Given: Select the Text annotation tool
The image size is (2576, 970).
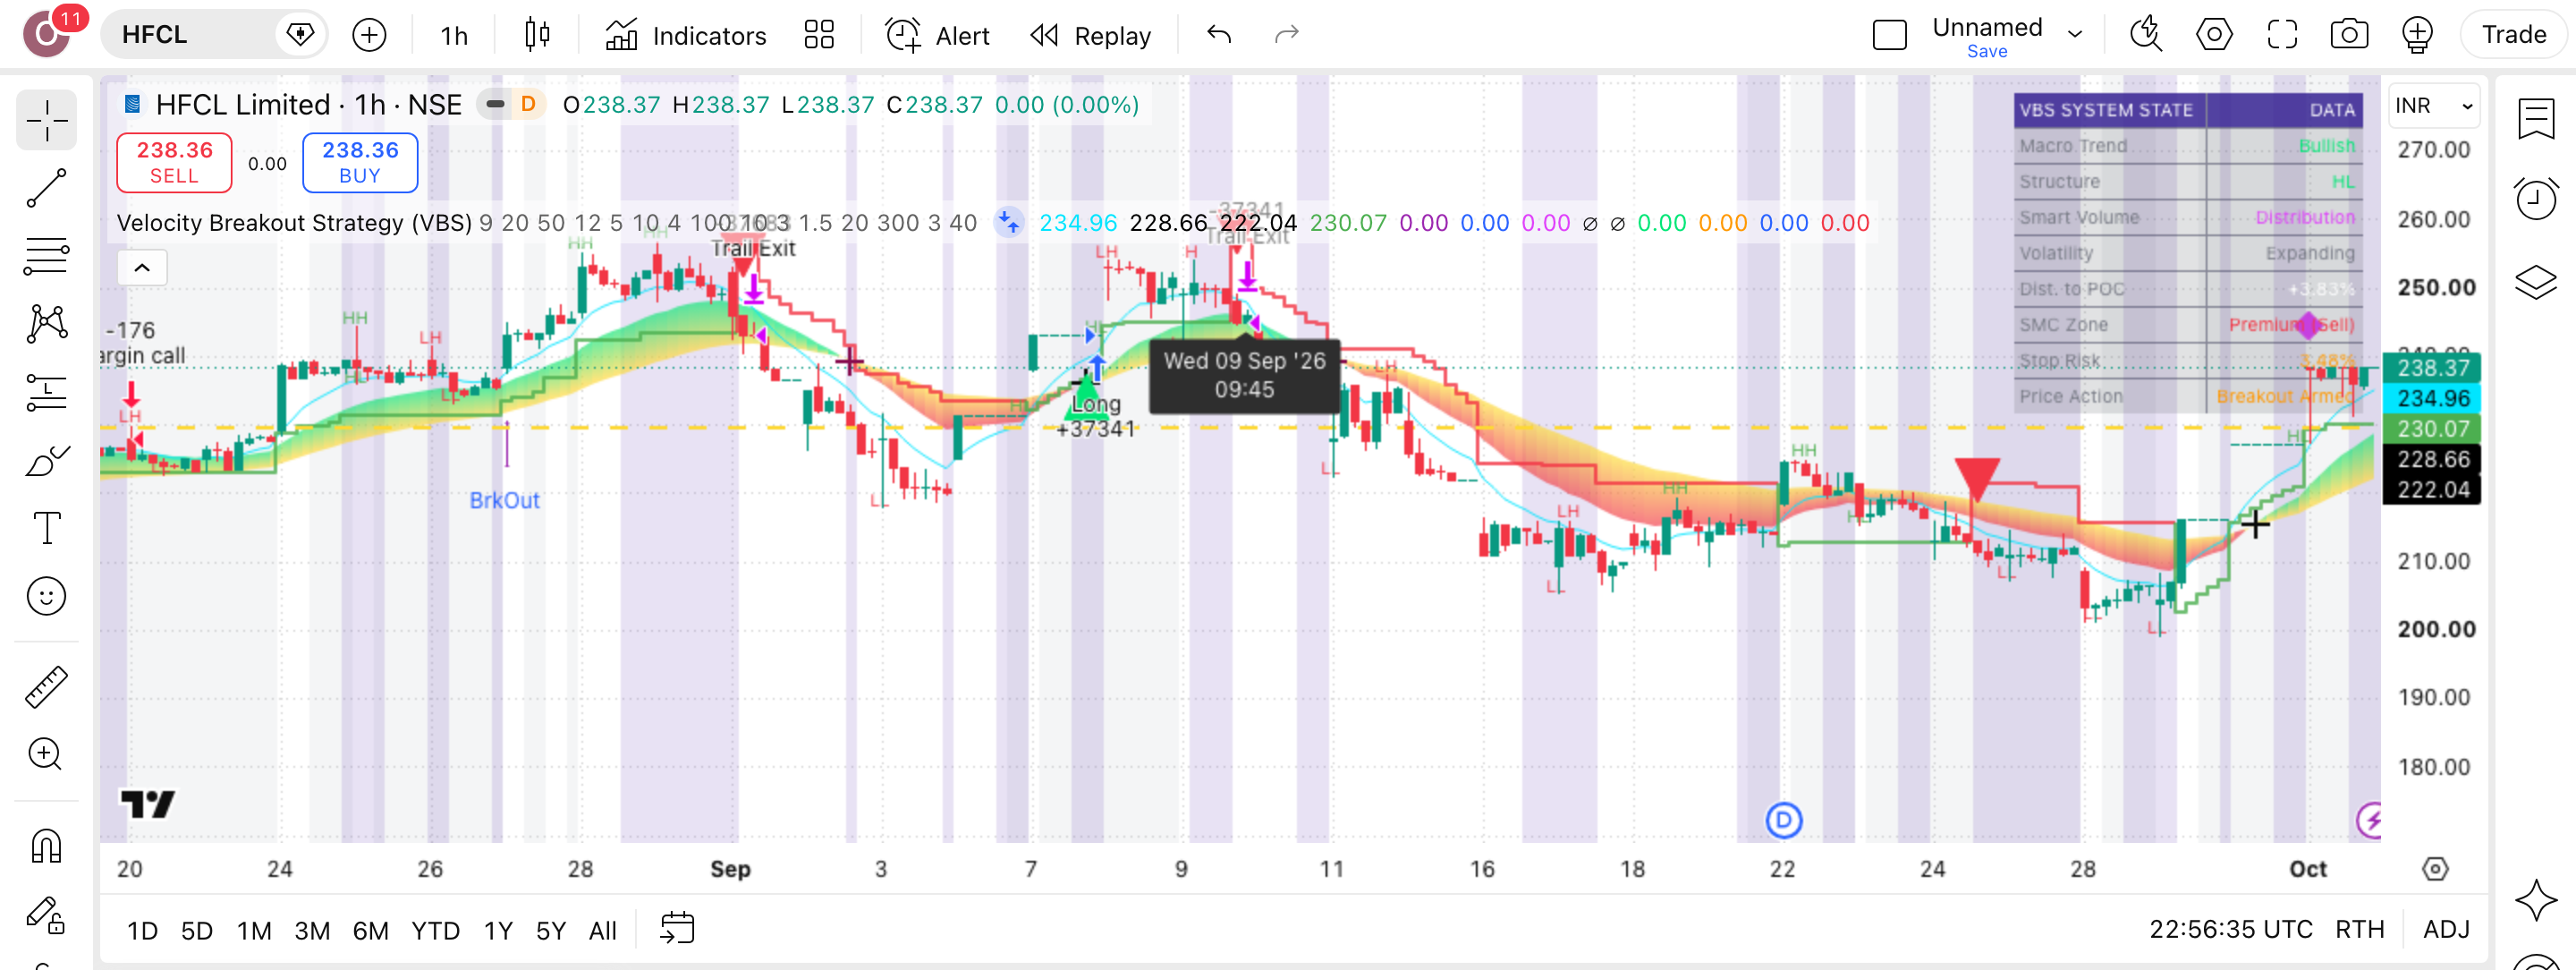Looking at the screenshot, I should click(x=46, y=528).
